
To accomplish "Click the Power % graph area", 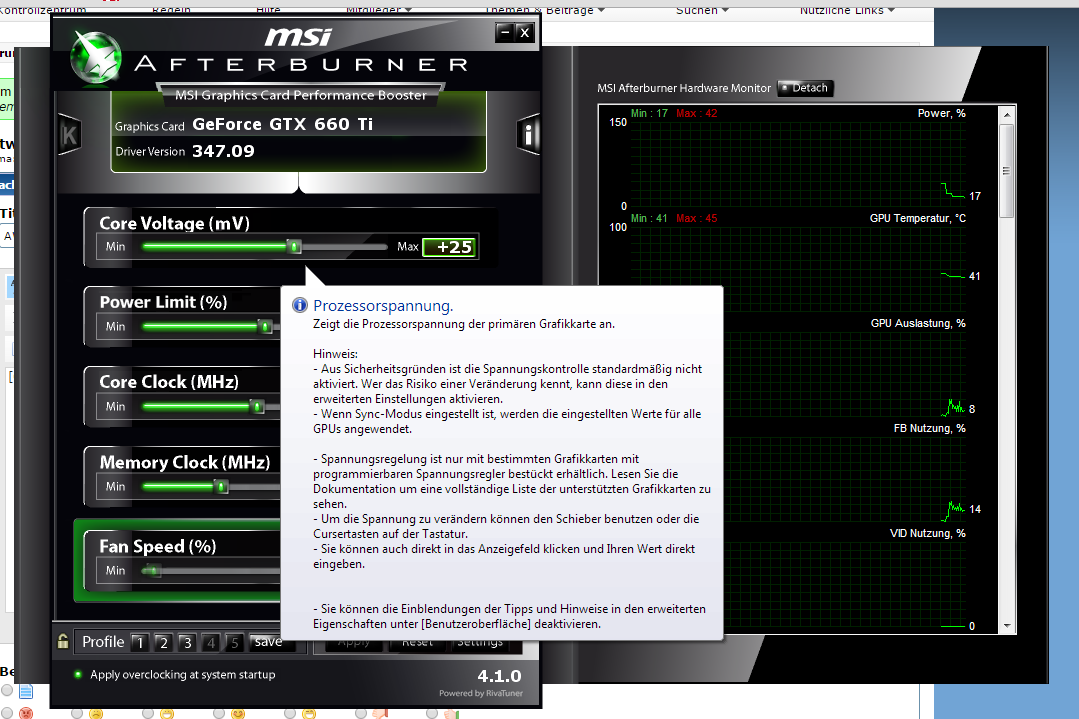I will point(798,164).
